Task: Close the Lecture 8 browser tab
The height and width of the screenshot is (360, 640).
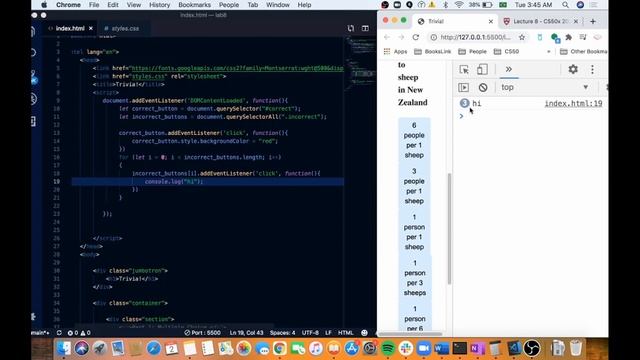Action: coord(576,21)
